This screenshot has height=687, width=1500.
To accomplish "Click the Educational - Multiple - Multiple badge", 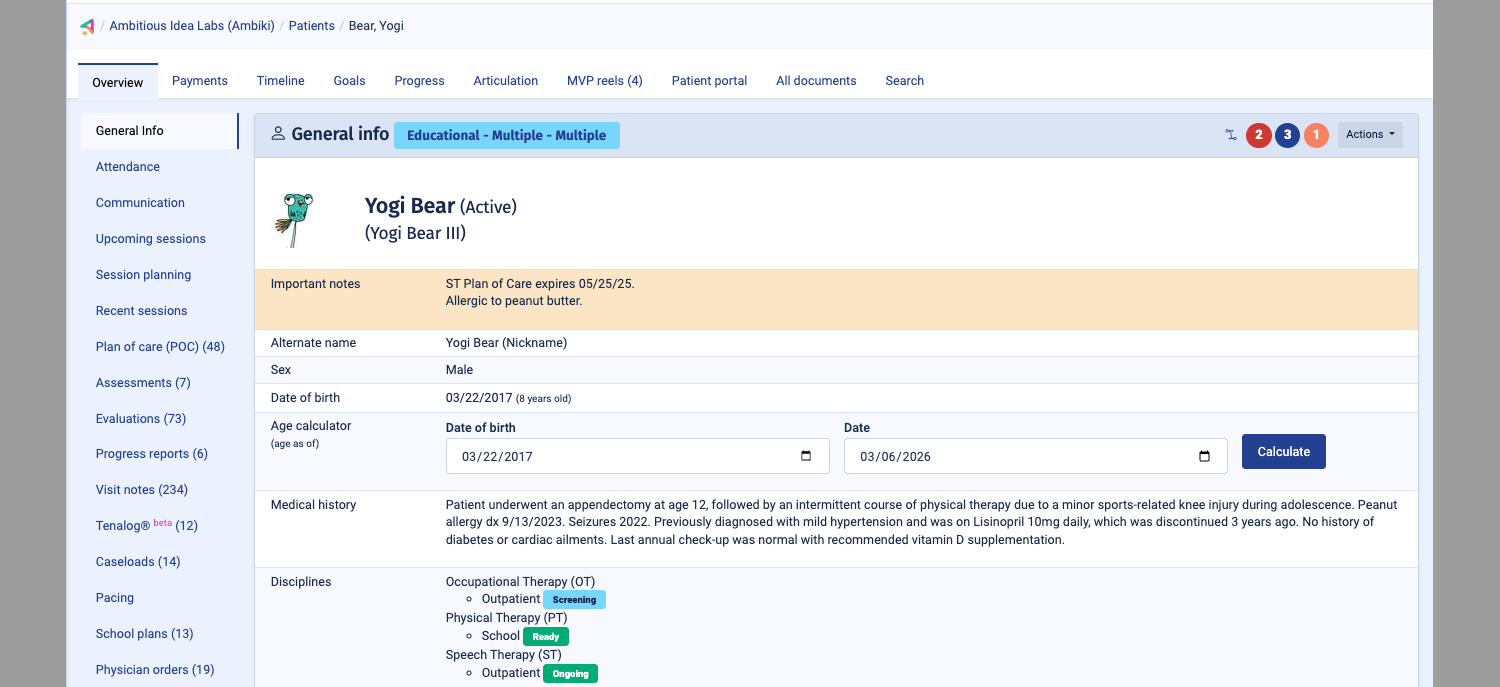I will point(507,135).
